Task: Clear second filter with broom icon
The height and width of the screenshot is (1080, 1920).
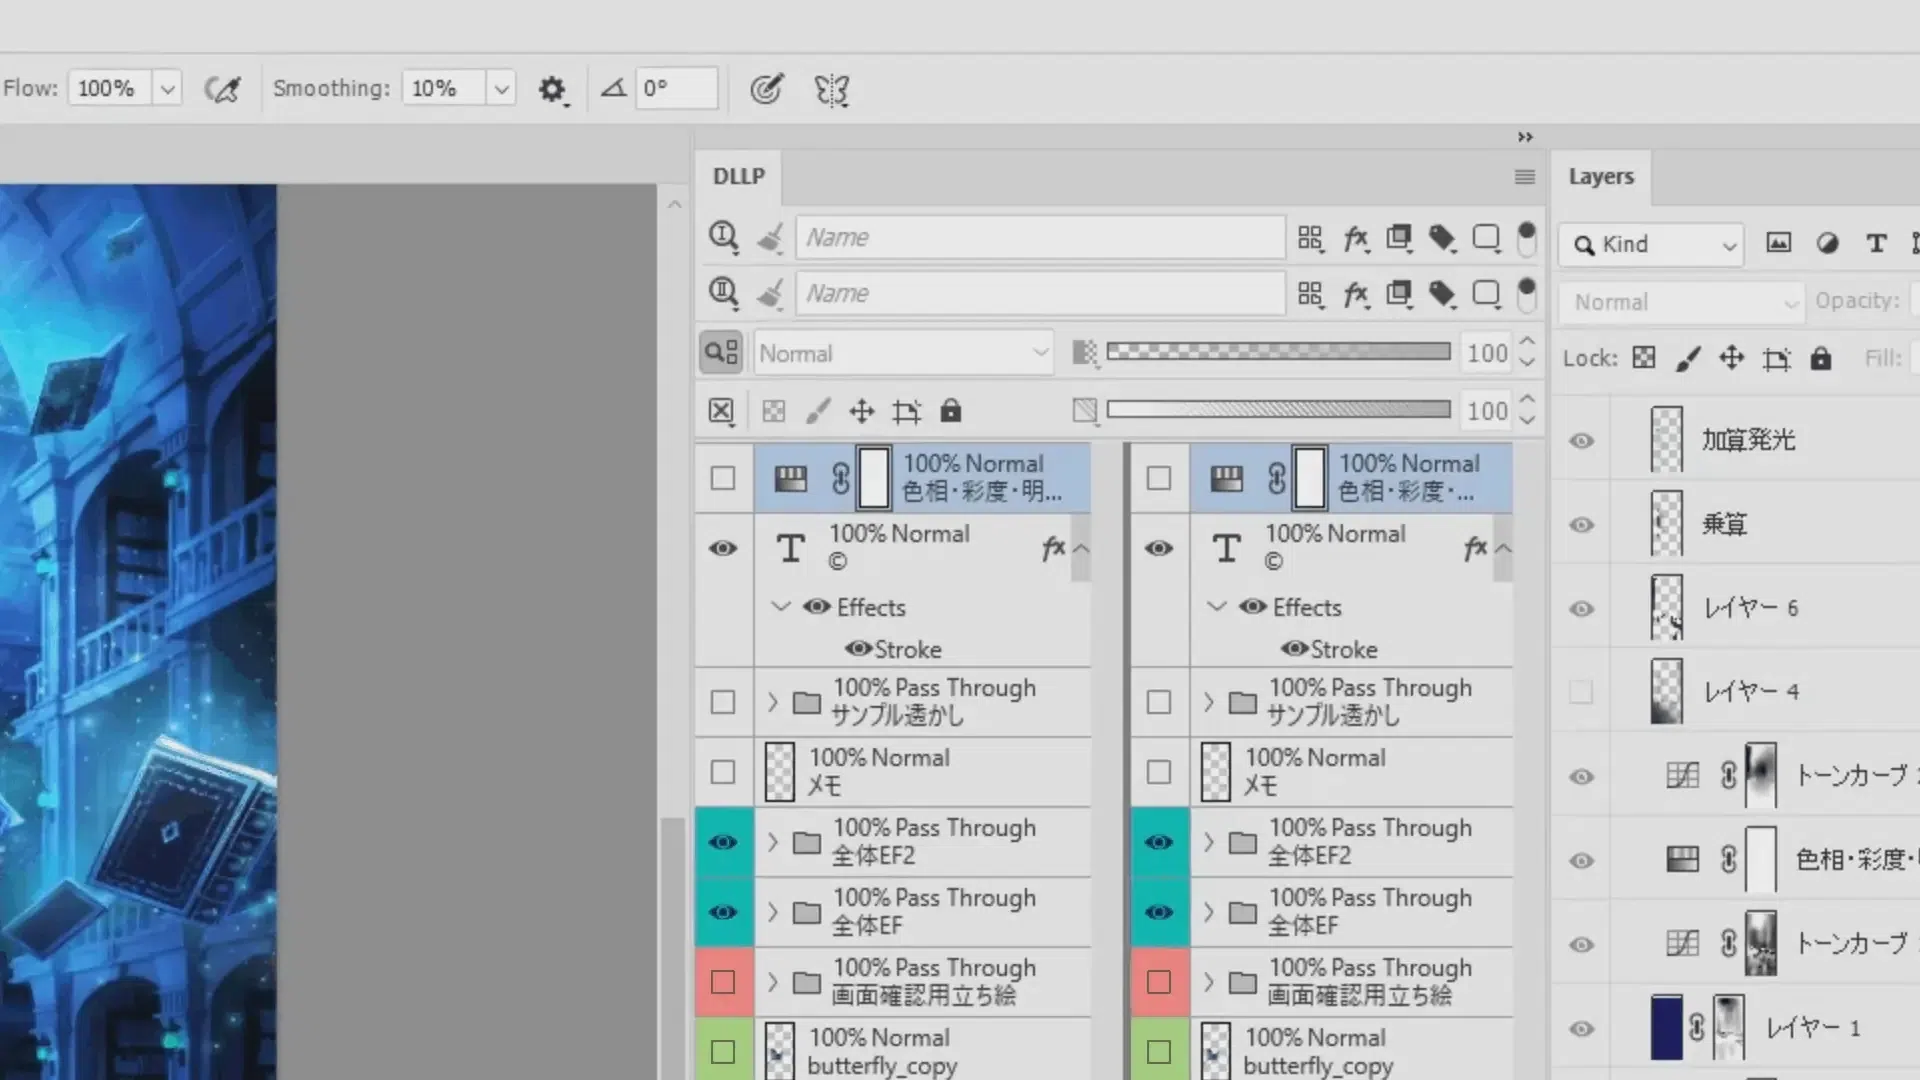Action: [770, 294]
